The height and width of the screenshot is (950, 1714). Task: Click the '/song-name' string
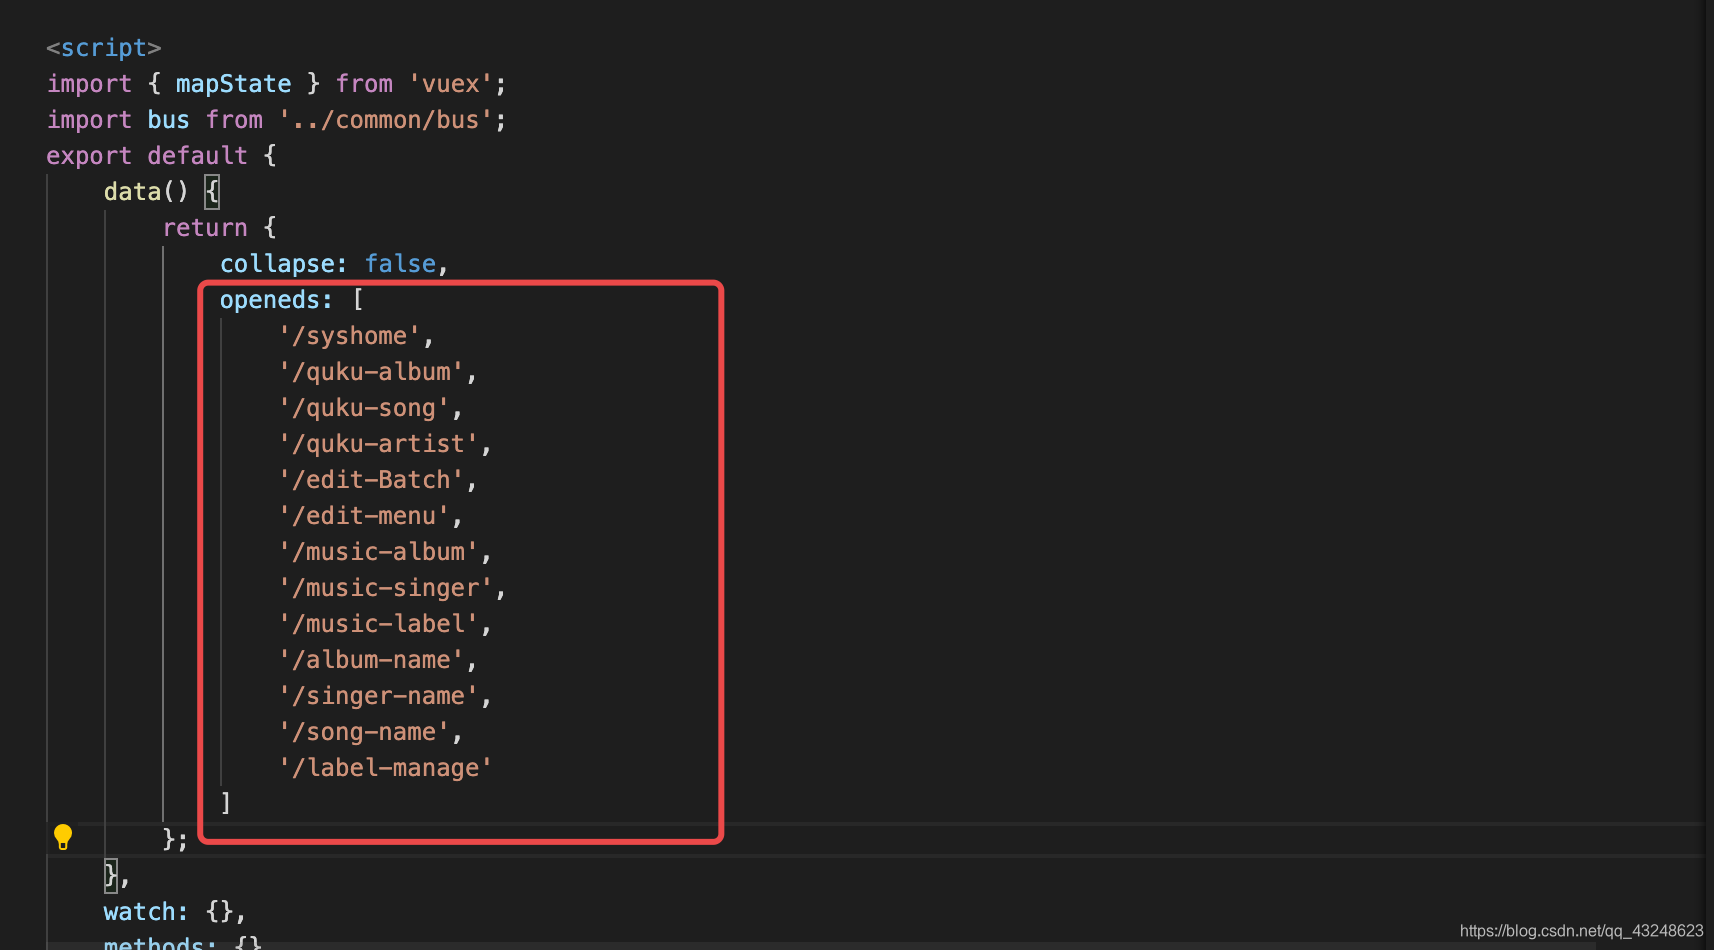point(364,732)
